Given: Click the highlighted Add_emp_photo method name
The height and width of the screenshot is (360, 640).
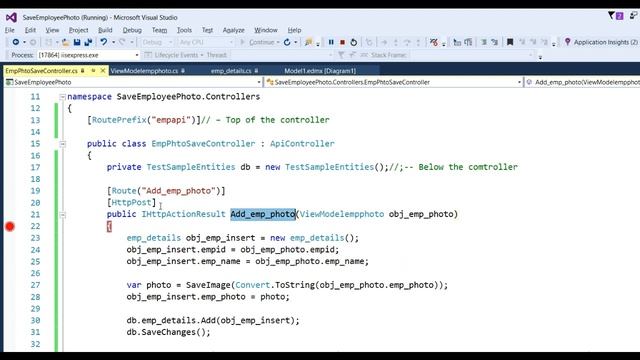Looking at the screenshot, I should click(263, 214).
